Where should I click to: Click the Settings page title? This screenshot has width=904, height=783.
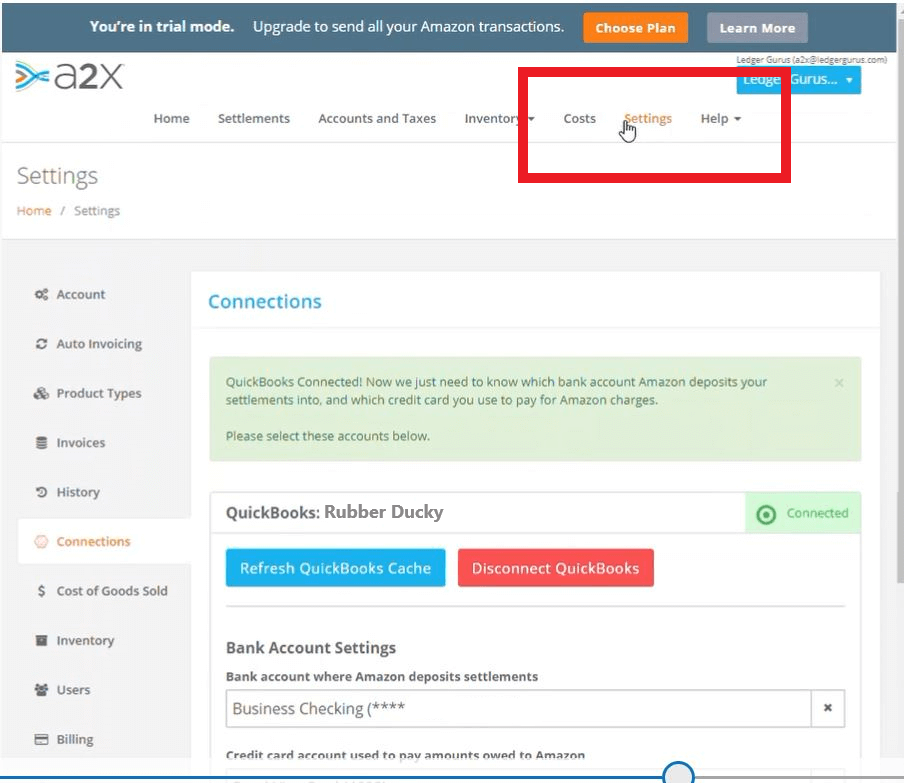pos(57,176)
